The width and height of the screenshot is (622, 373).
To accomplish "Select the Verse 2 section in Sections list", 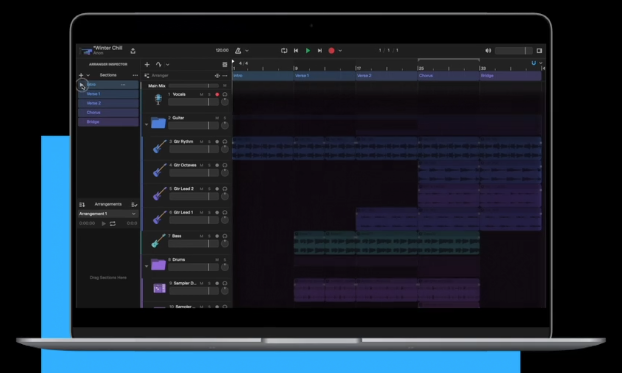I will pos(108,103).
